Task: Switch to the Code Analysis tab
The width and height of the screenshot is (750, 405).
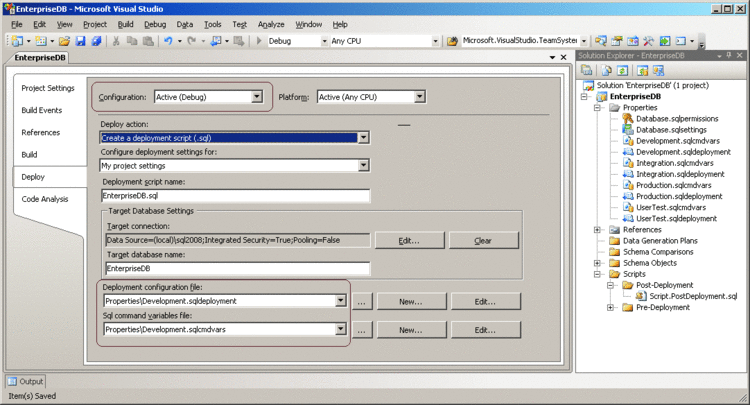Action: (45, 199)
